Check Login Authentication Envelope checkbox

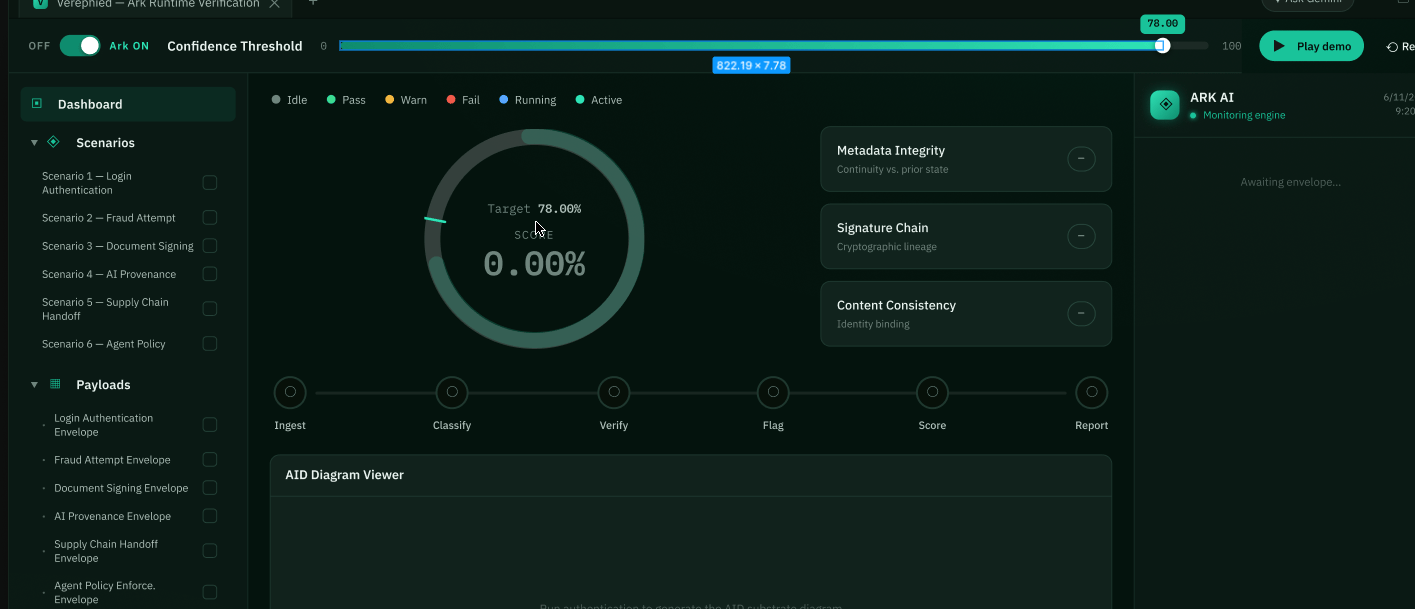coord(210,425)
